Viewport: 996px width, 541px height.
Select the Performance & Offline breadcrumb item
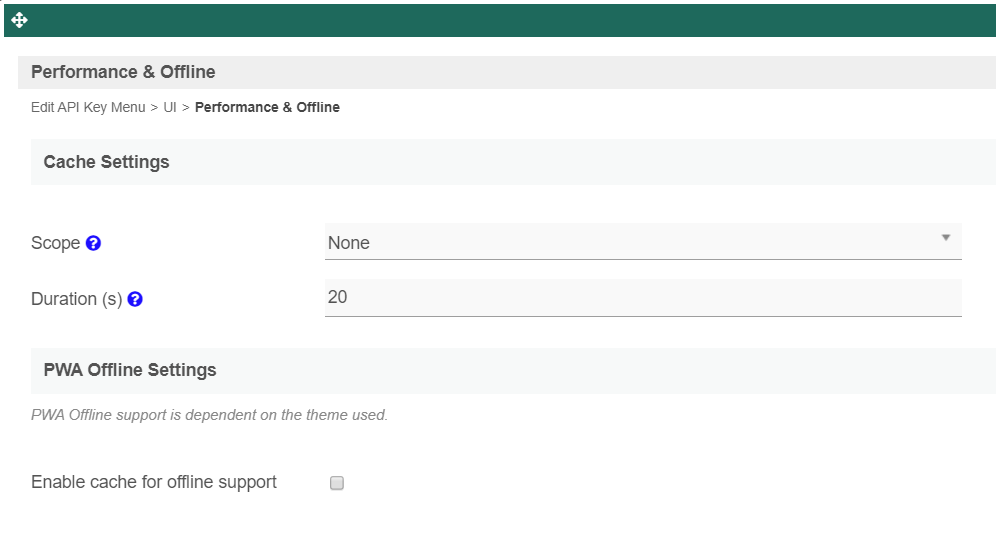(267, 107)
